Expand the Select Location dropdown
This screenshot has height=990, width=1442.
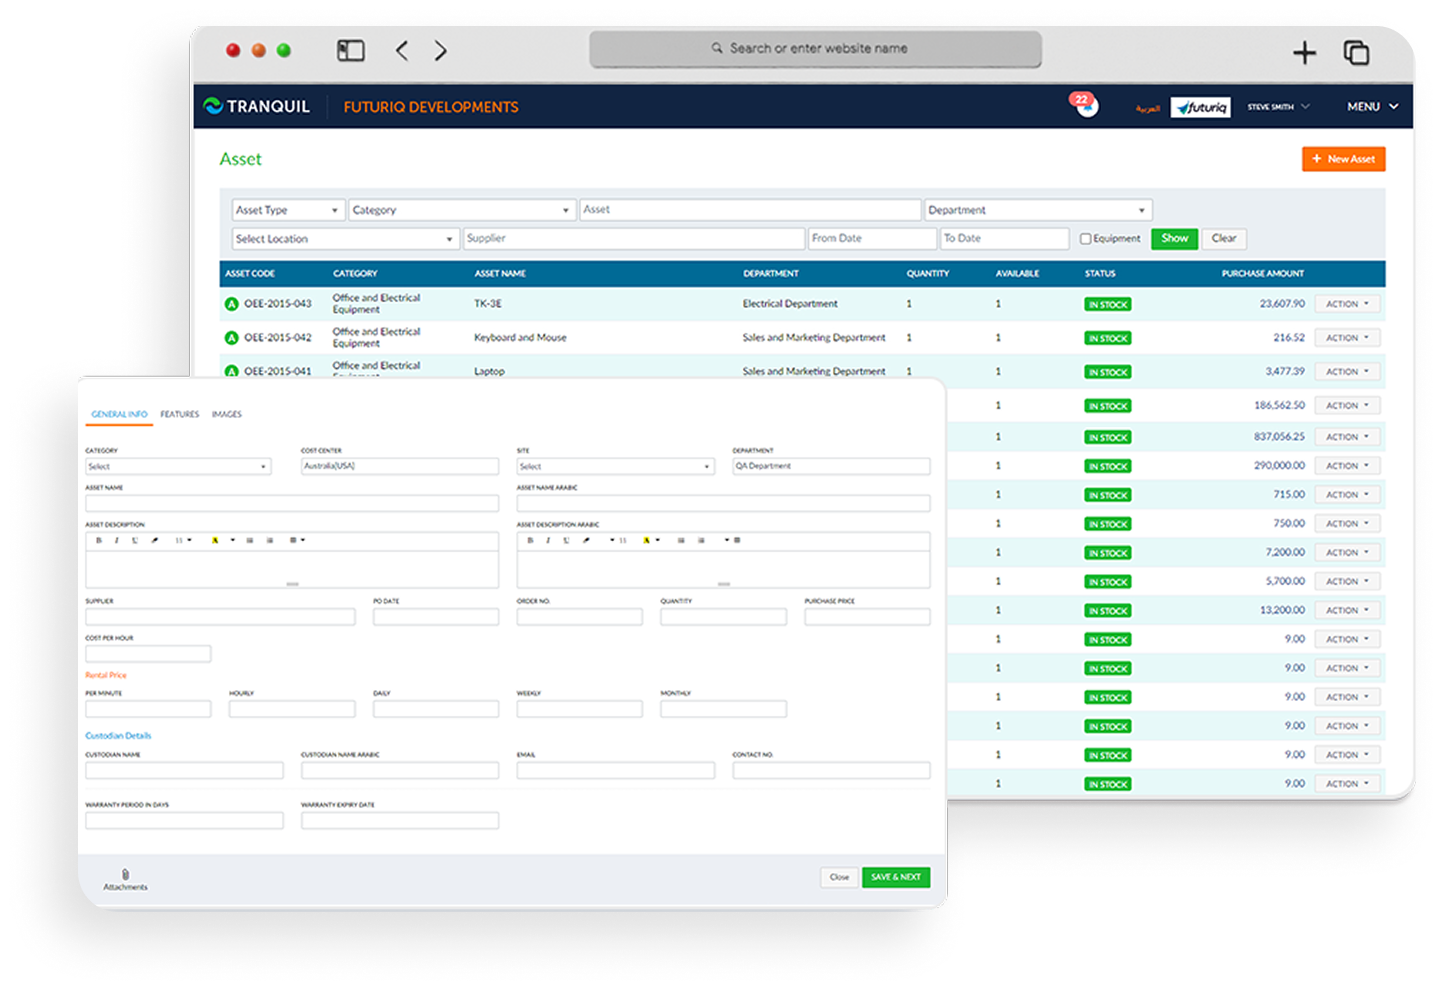point(345,239)
